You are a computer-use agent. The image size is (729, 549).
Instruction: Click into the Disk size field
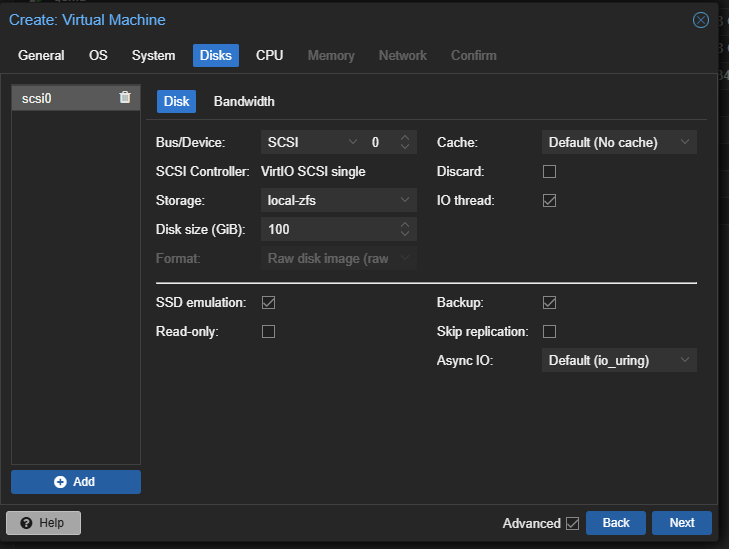pos(328,230)
